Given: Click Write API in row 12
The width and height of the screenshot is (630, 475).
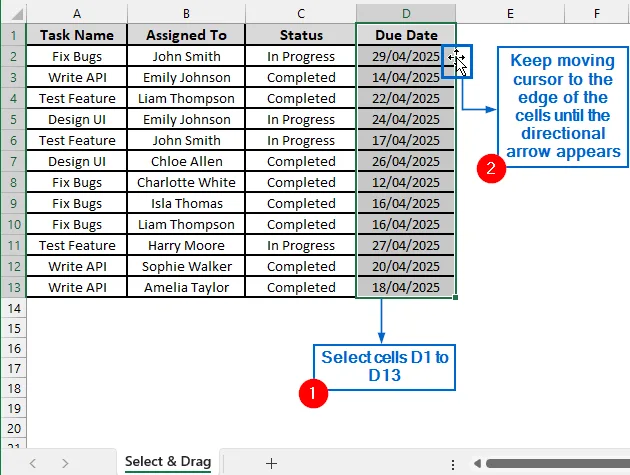Looking at the screenshot, I should coord(77,266).
